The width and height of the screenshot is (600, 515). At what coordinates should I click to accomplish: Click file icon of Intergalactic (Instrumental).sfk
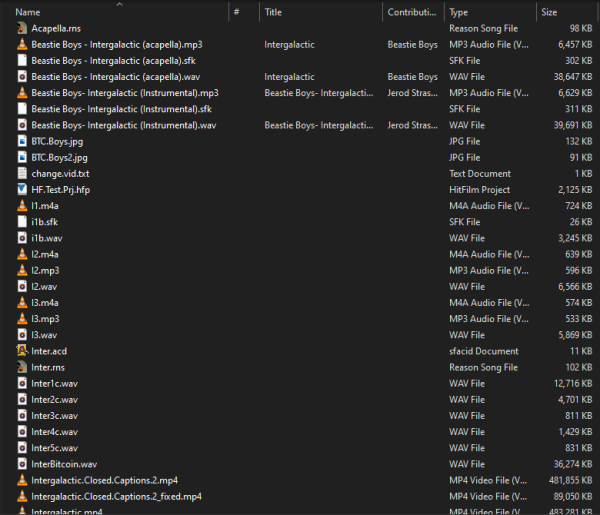[x=22, y=109]
